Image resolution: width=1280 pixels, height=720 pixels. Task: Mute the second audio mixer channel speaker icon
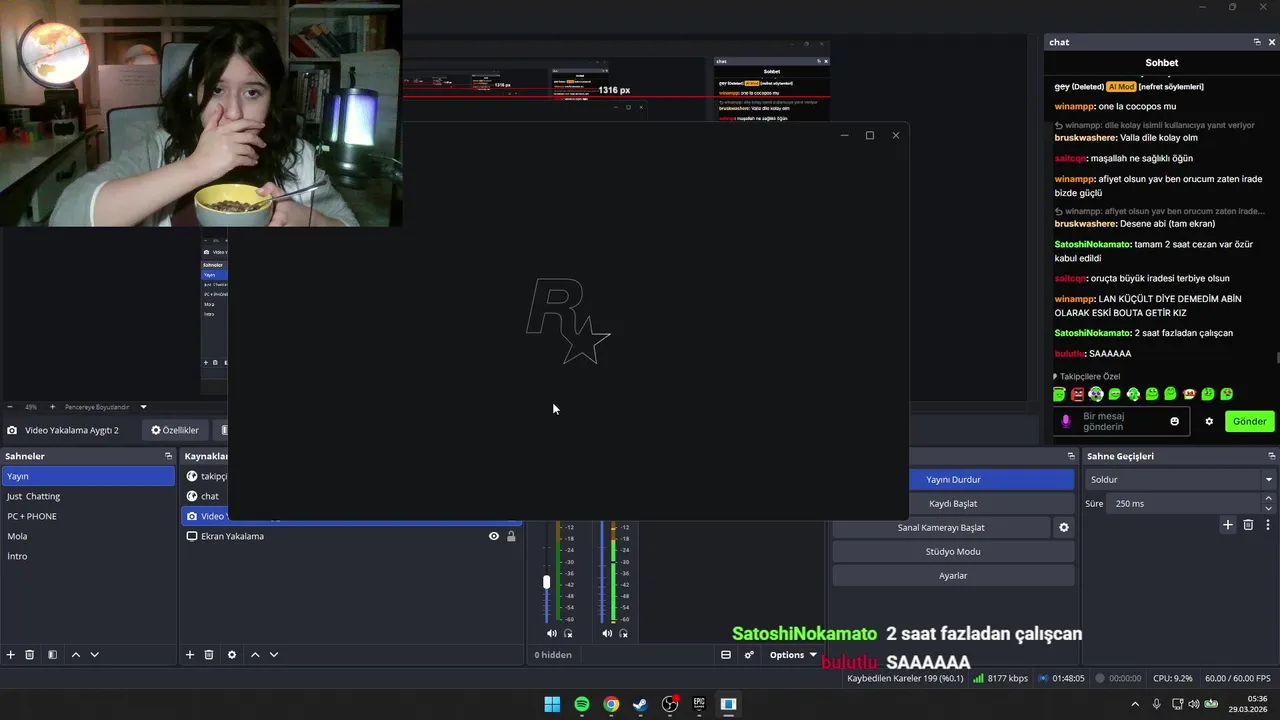coord(606,633)
